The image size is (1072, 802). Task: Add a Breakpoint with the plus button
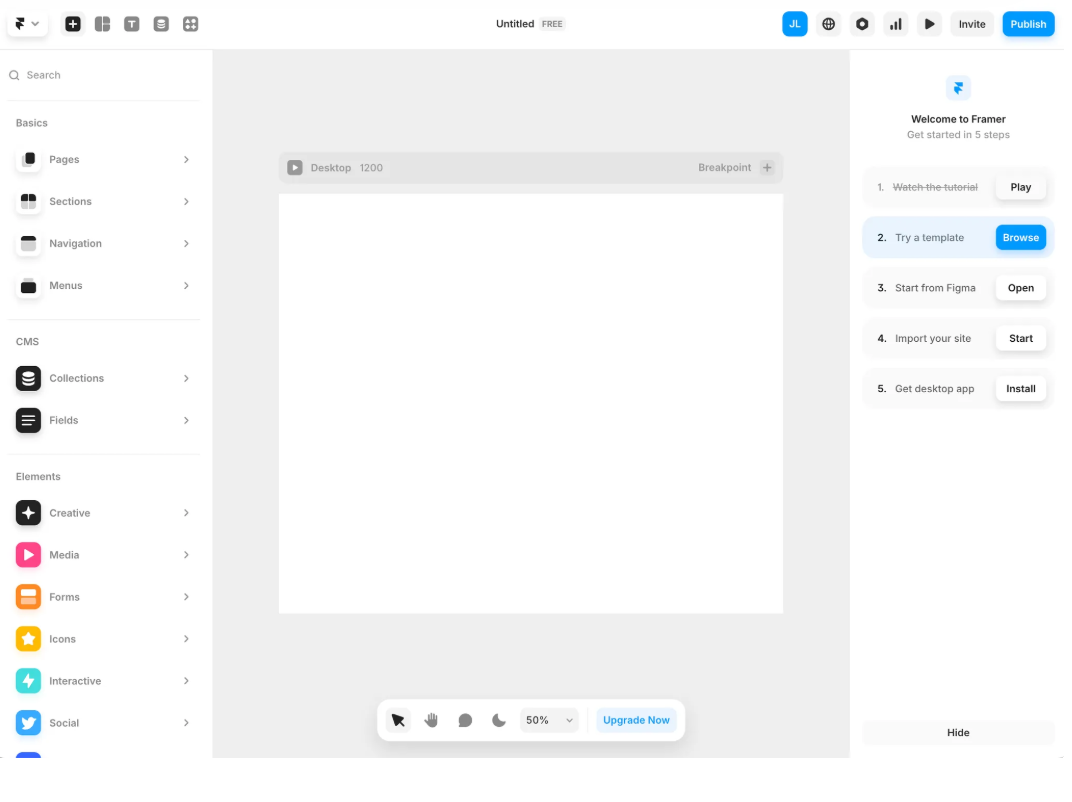tap(767, 168)
